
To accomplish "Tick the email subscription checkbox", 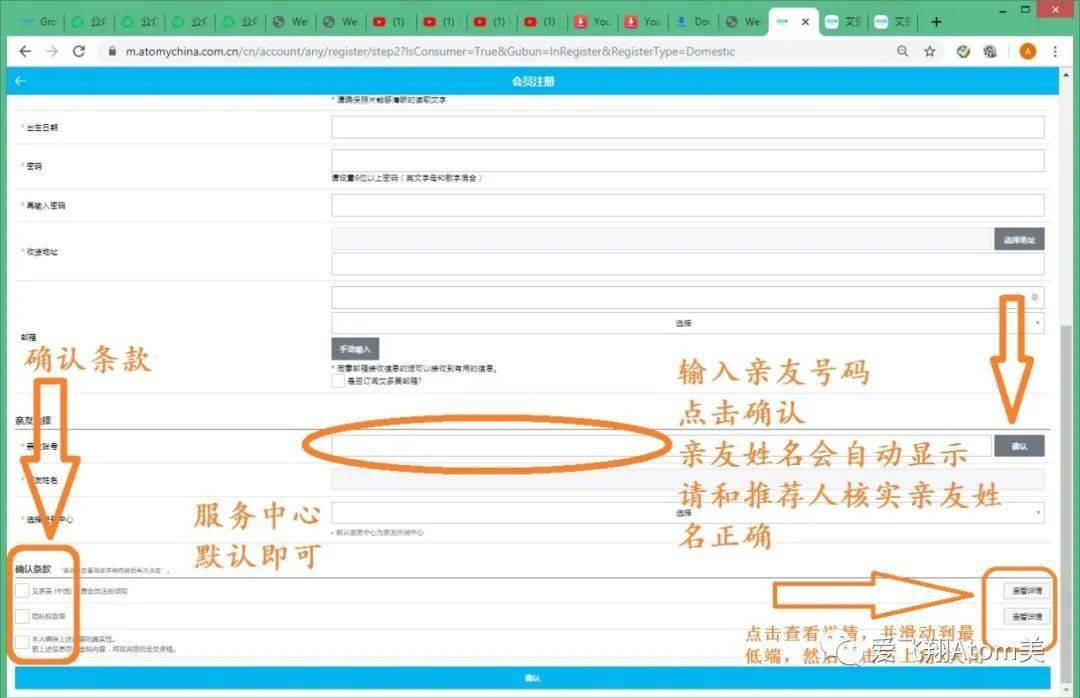I will coord(338,381).
